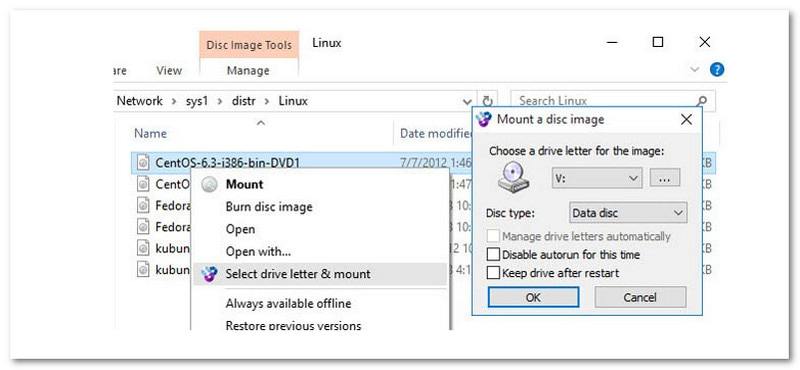This screenshot has height=370, width=800.
Task: Click the Mount a disc image title icon
Action: (483, 119)
